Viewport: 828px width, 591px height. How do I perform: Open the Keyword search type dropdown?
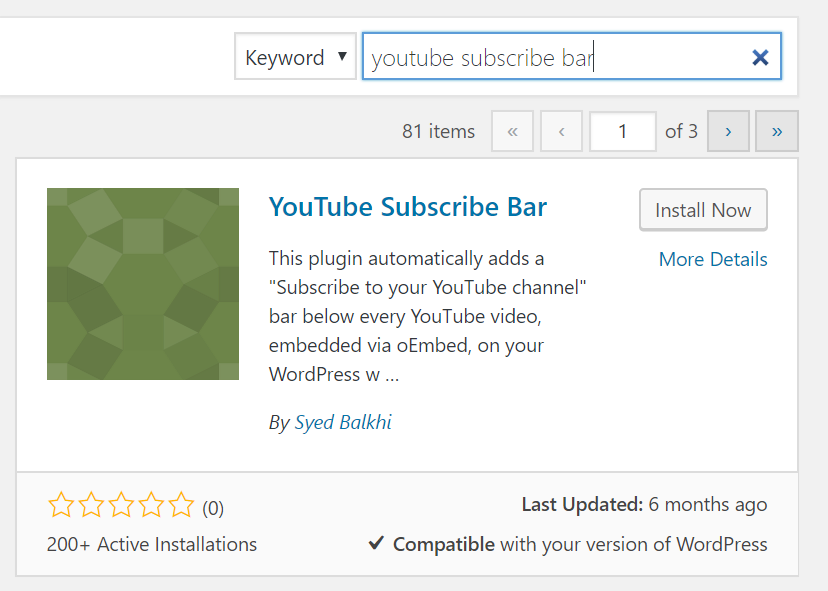[295, 56]
